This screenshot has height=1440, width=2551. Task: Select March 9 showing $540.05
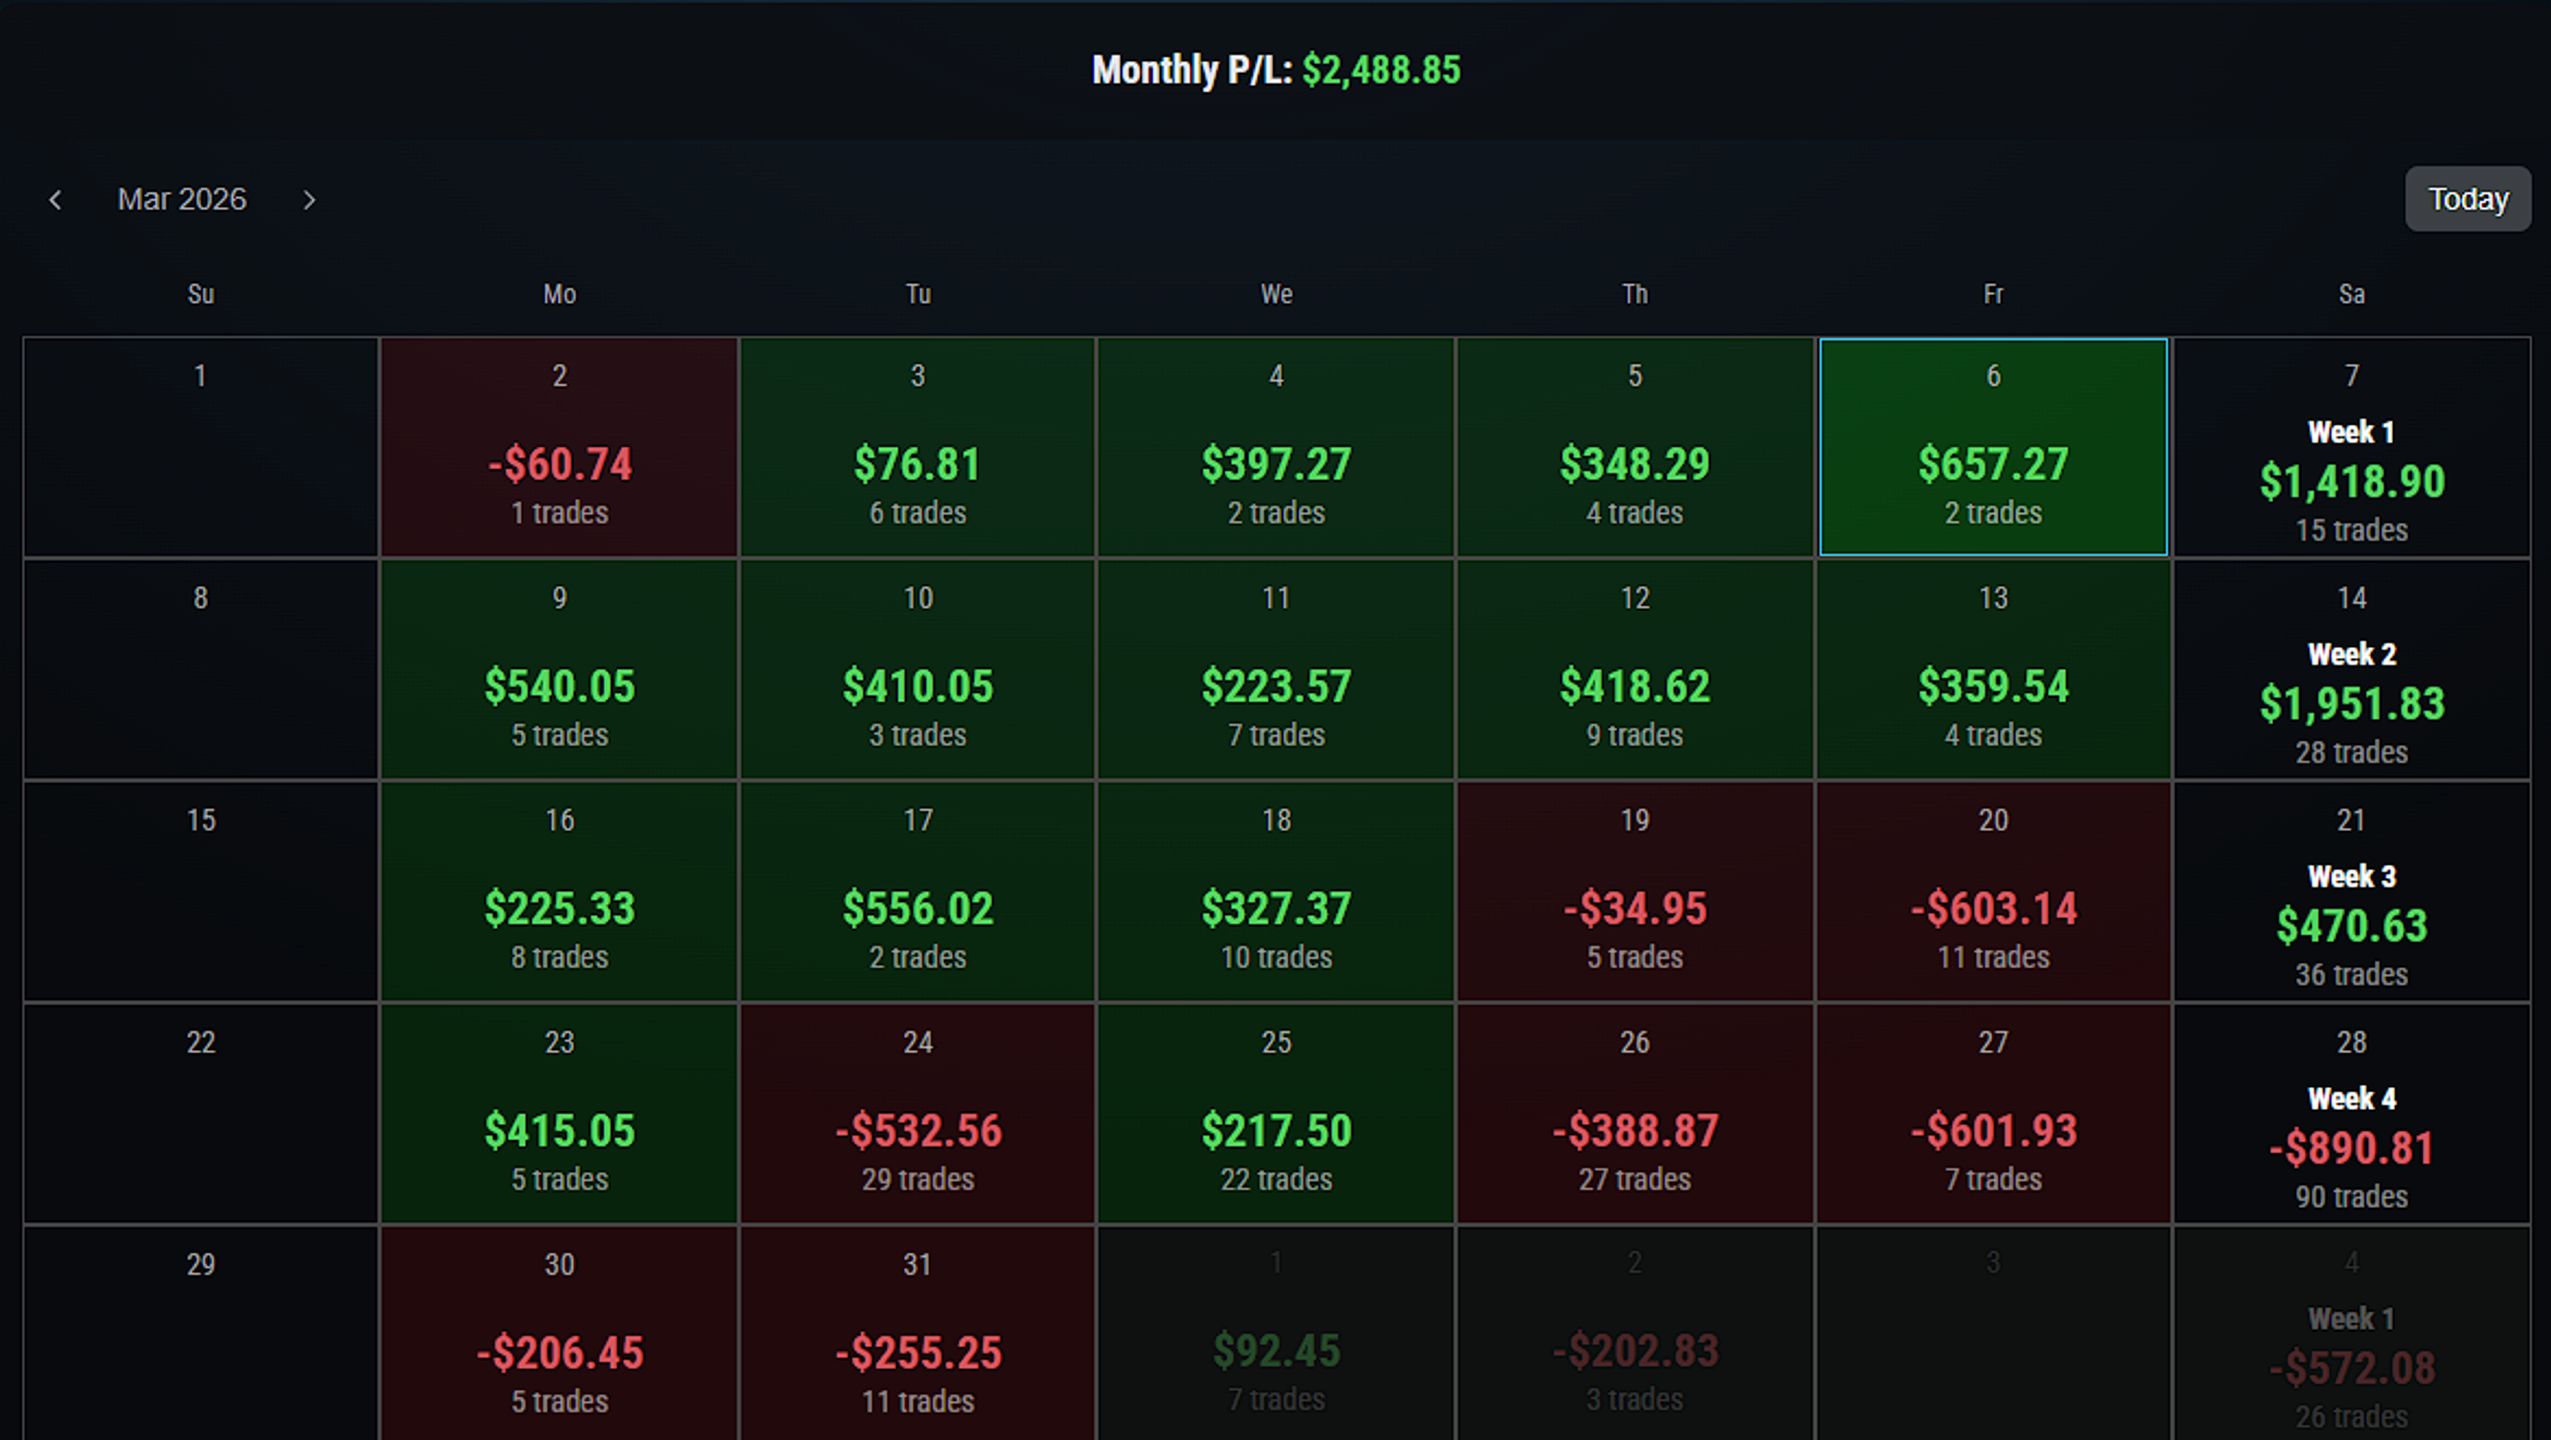pos(559,669)
